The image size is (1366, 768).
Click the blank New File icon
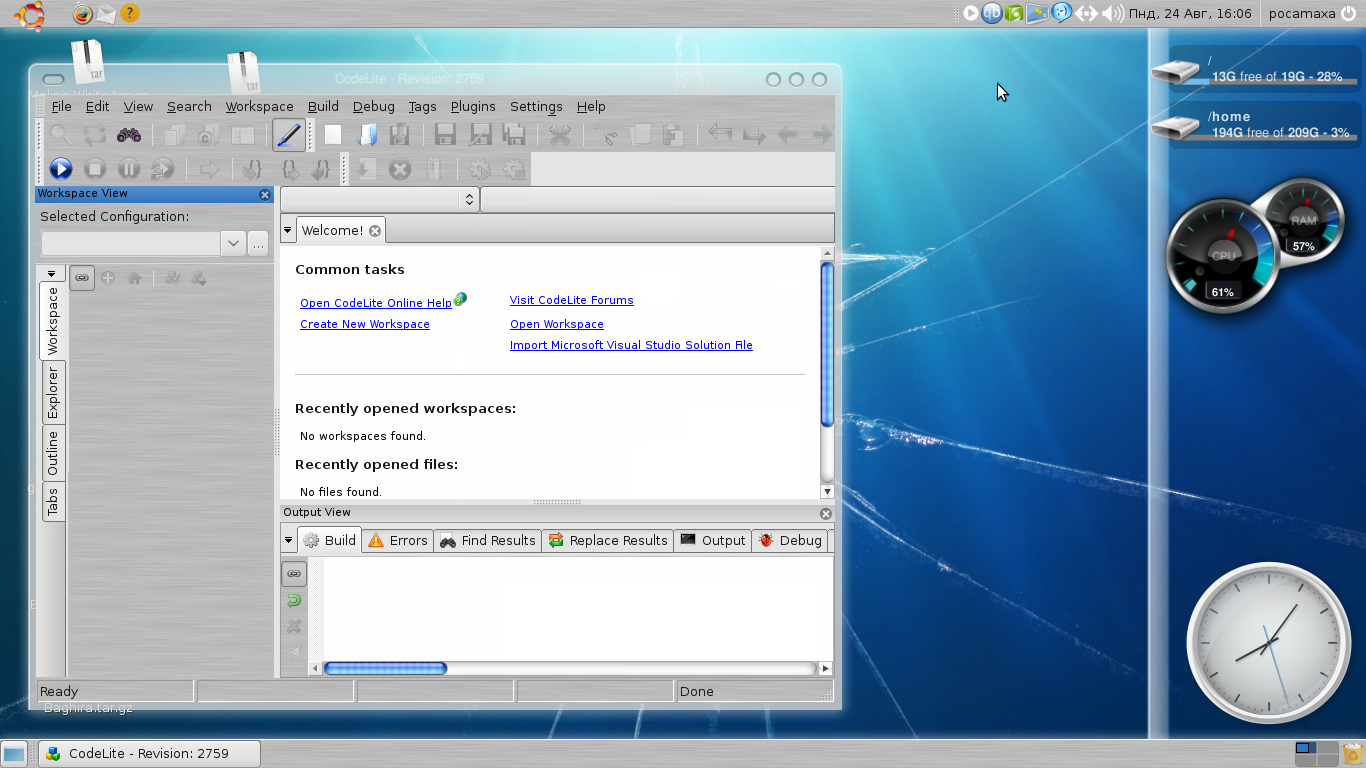coord(333,135)
